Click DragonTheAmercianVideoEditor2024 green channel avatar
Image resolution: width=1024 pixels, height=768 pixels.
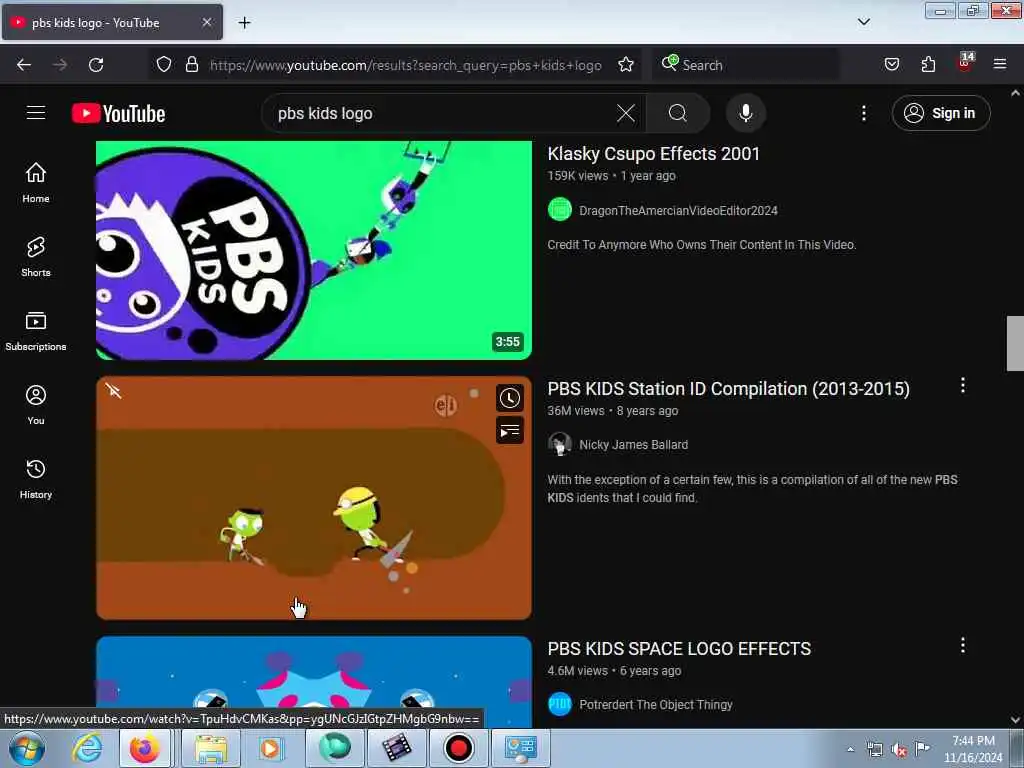coord(560,210)
